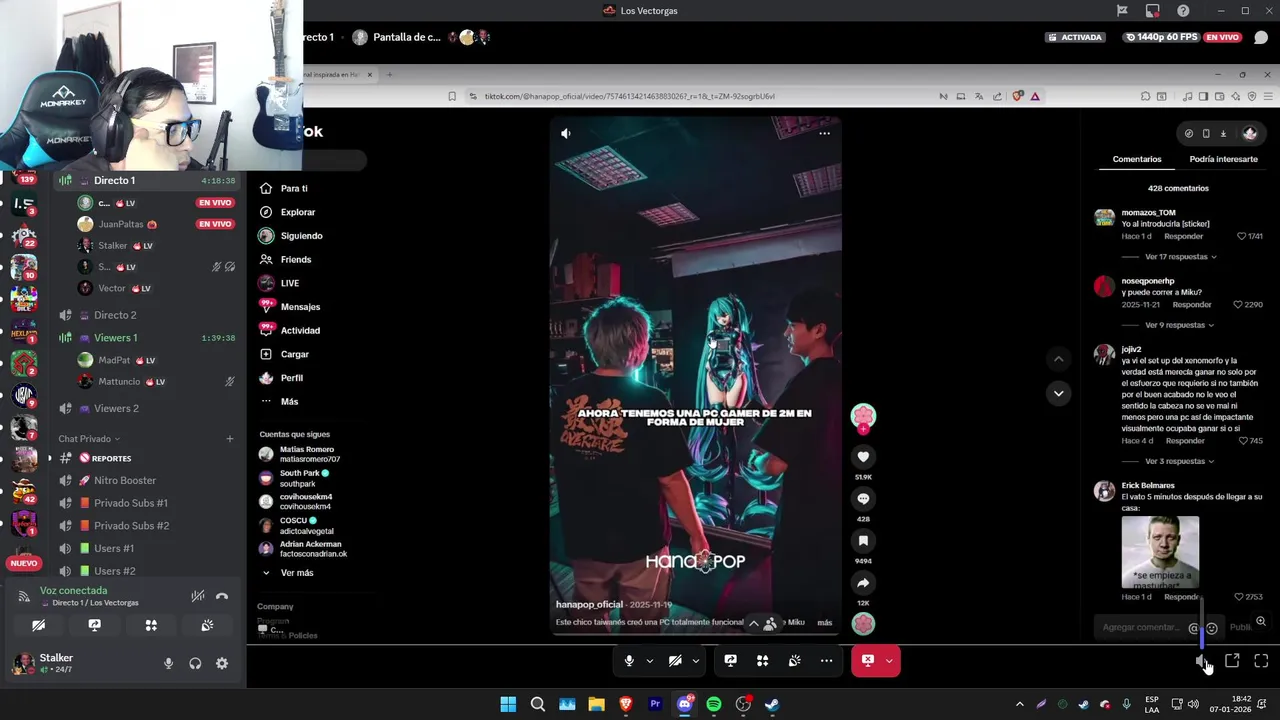Expand arrow beside REPORTES channel
The height and width of the screenshot is (720, 1280).
[50, 458]
